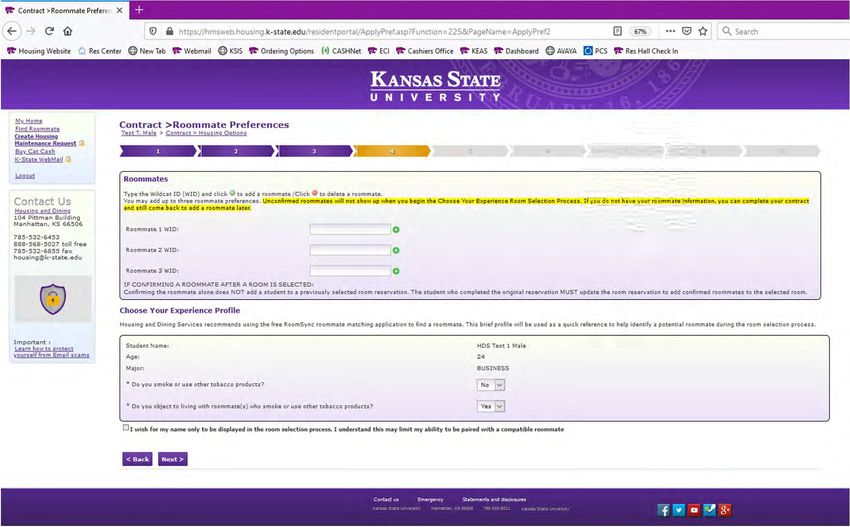Open footer Contact us link
The height and width of the screenshot is (527, 850).
(386, 499)
